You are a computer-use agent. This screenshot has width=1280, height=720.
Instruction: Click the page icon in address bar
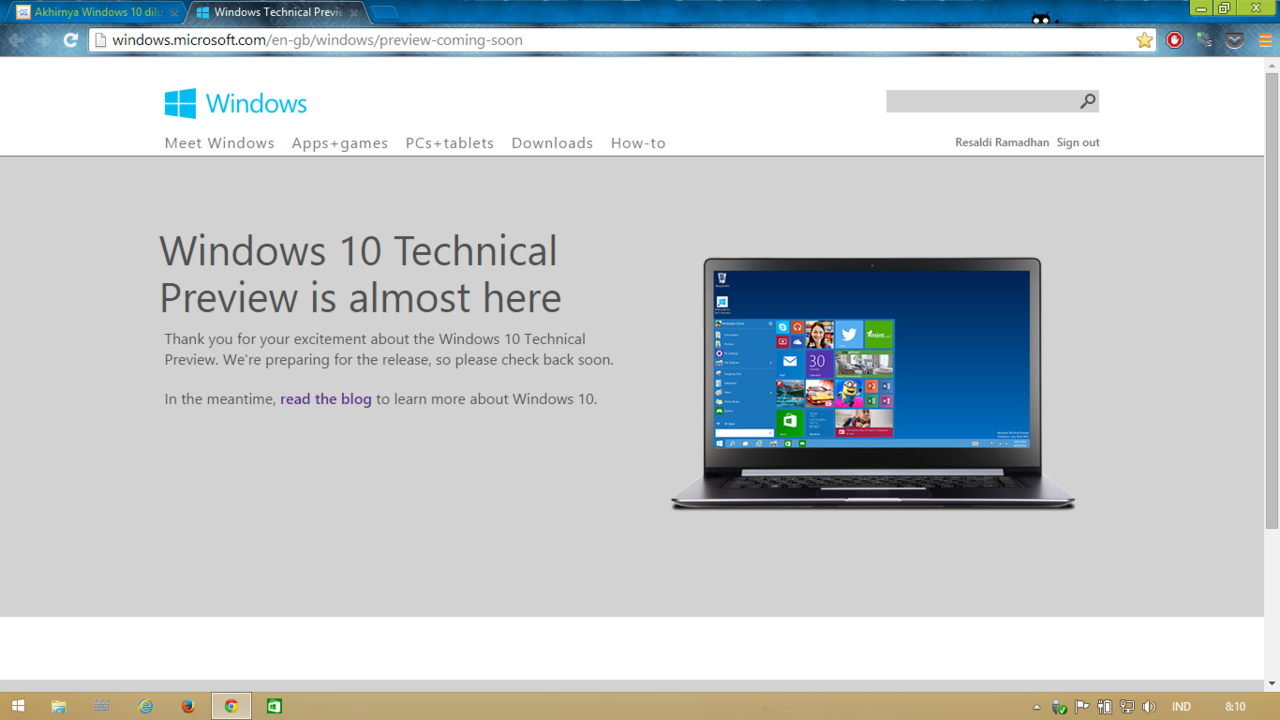click(100, 40)
